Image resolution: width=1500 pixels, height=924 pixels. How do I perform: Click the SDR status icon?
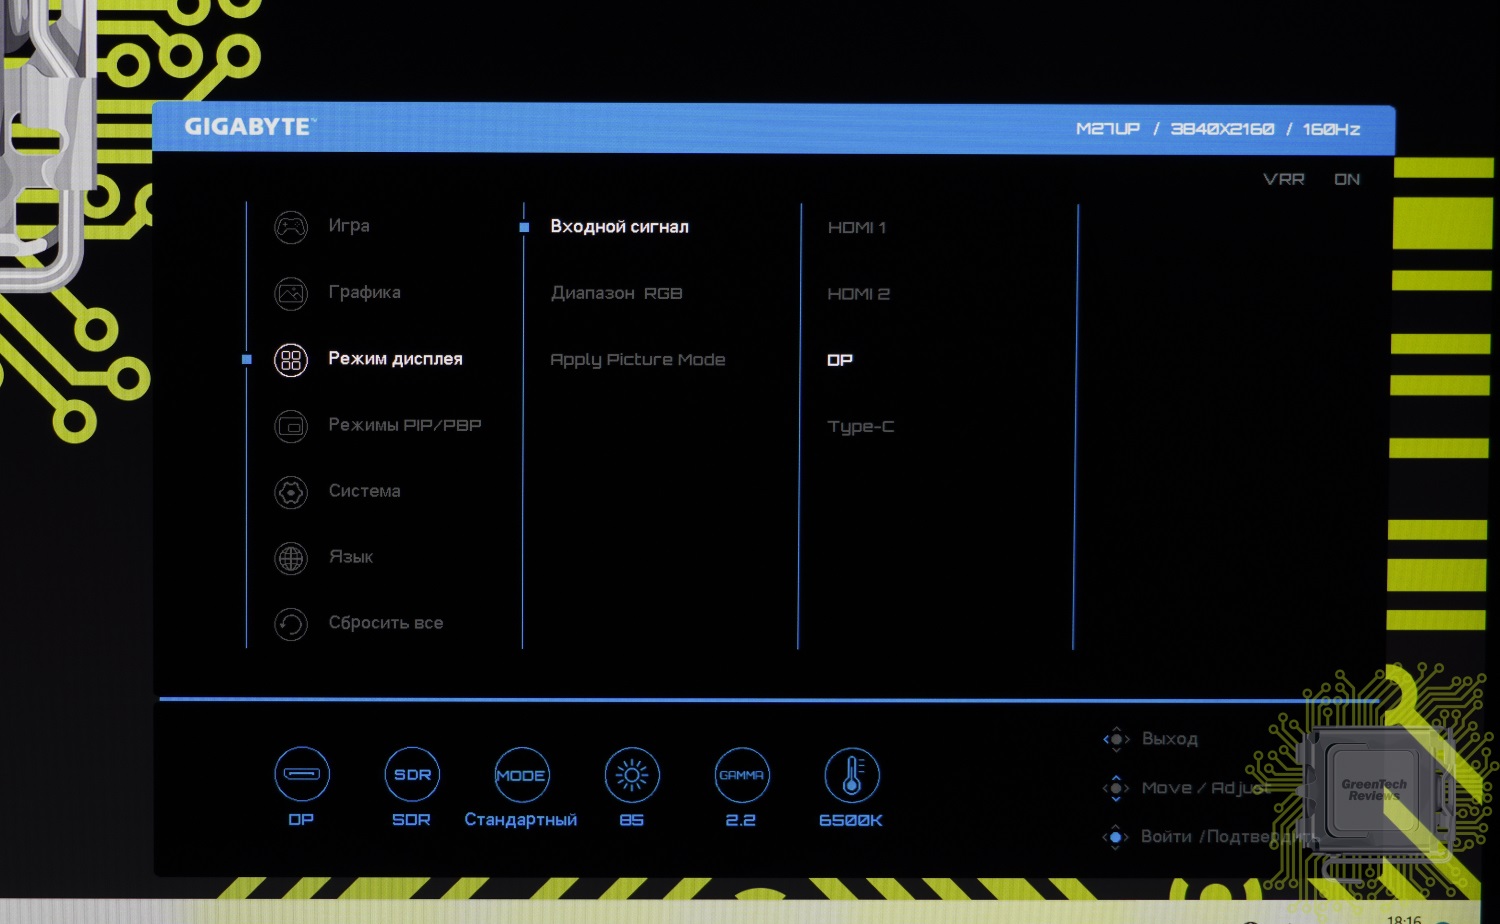coord(412,774)
